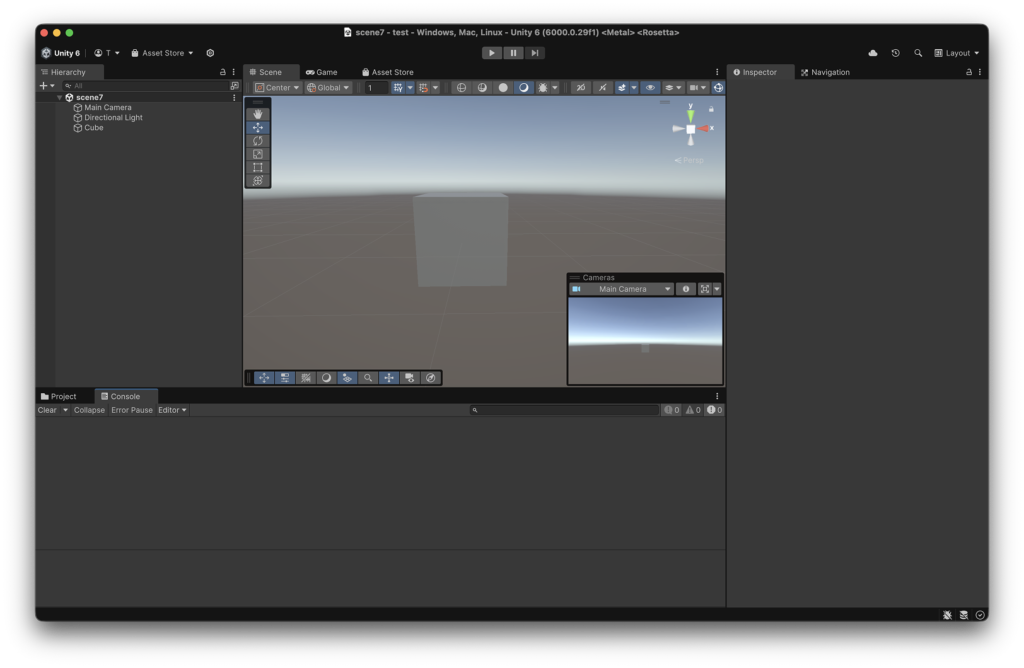Toggle Collapse in Console
1024x668 pixels.
point(89,410)
